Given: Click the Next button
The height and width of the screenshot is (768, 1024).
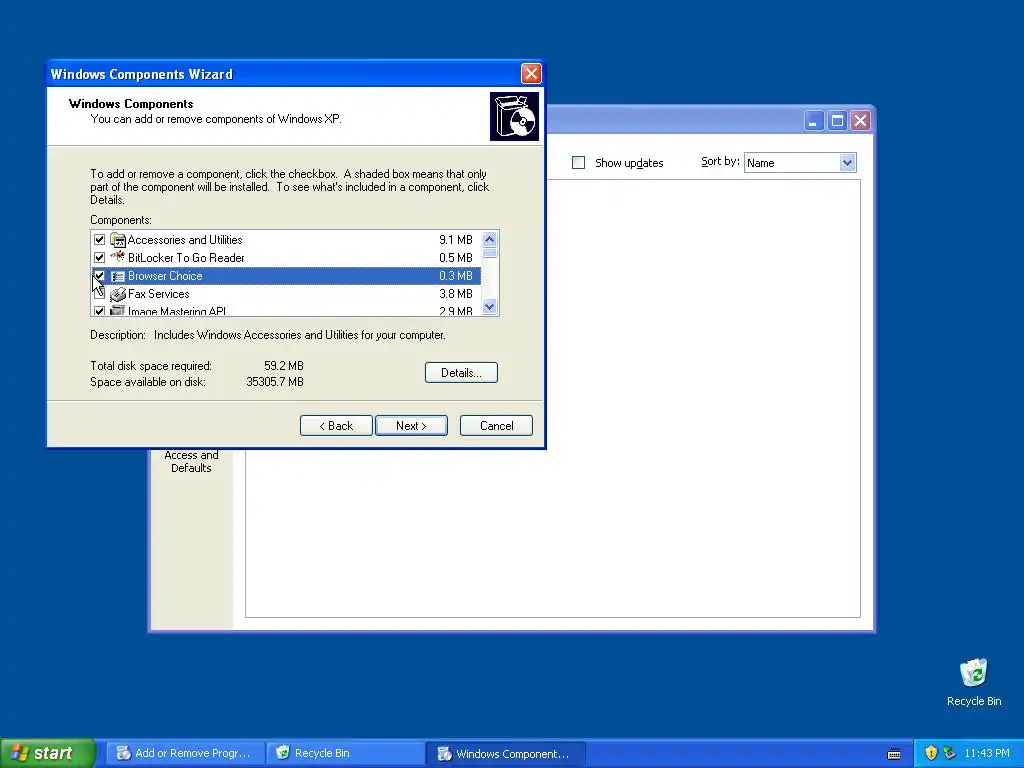Looking at the screenshot, I should pos(411,426).
